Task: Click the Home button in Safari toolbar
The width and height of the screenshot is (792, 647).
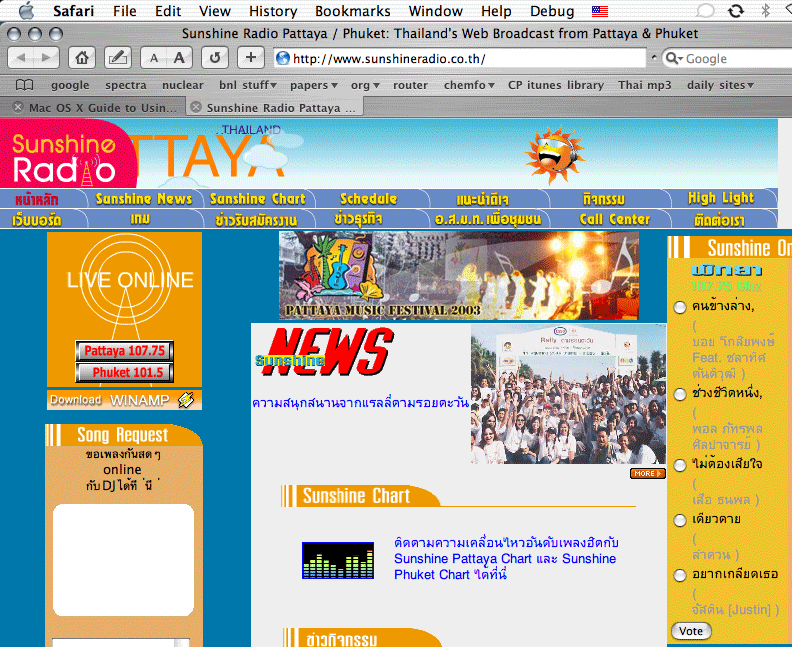Action: 83,58
